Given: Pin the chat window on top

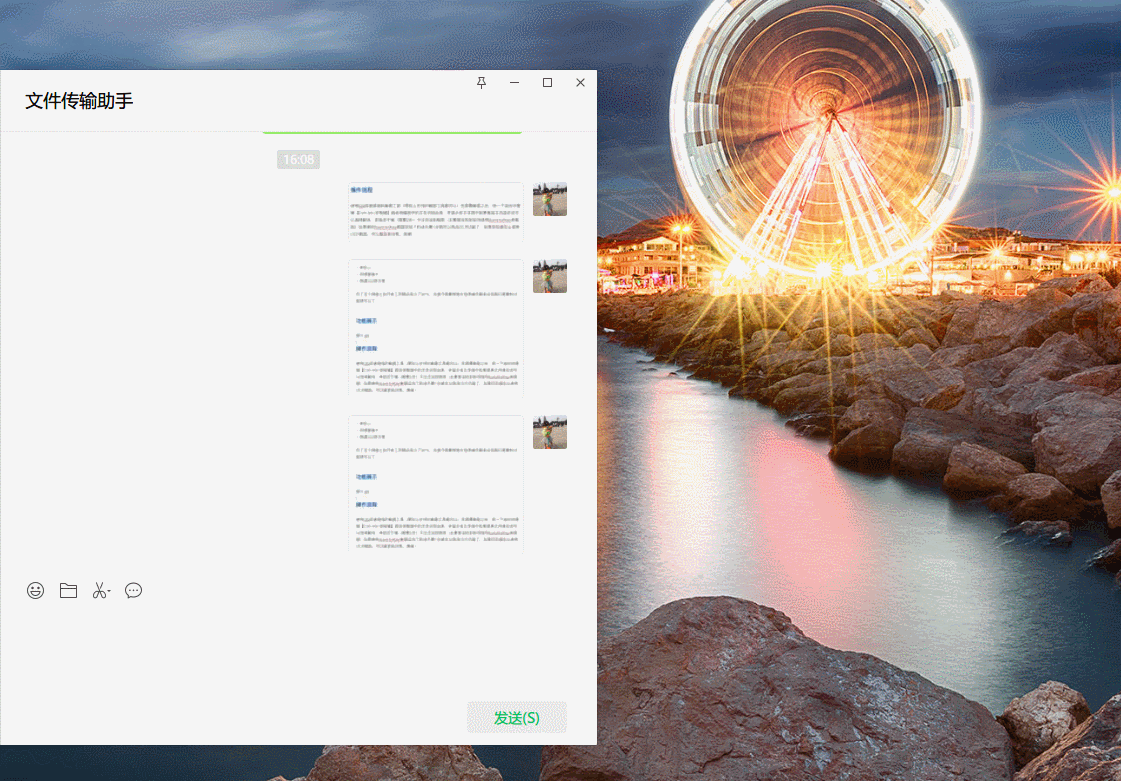Looking at the screenshot, I should (x=481, y=83).
